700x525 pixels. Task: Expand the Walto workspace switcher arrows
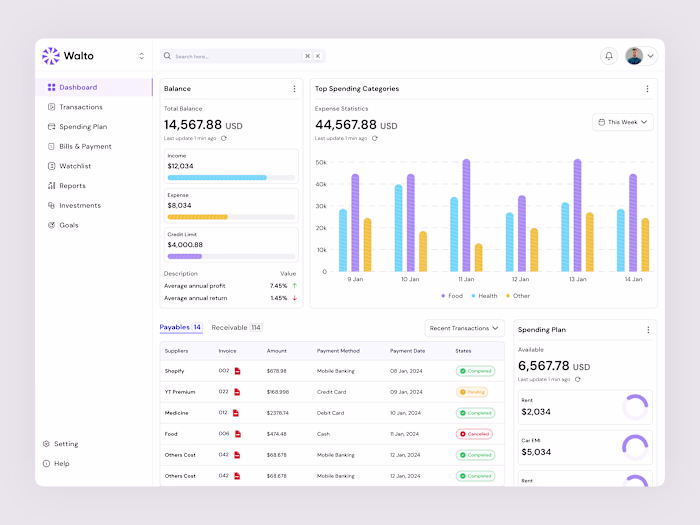coord(142,56)
